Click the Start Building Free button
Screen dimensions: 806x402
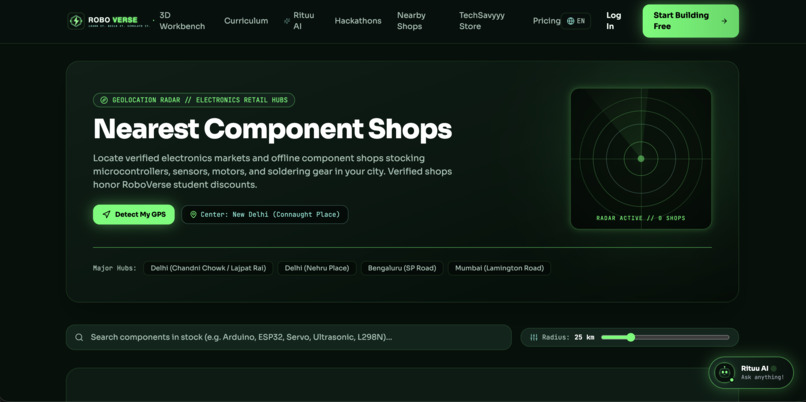(x=690, y=21)
